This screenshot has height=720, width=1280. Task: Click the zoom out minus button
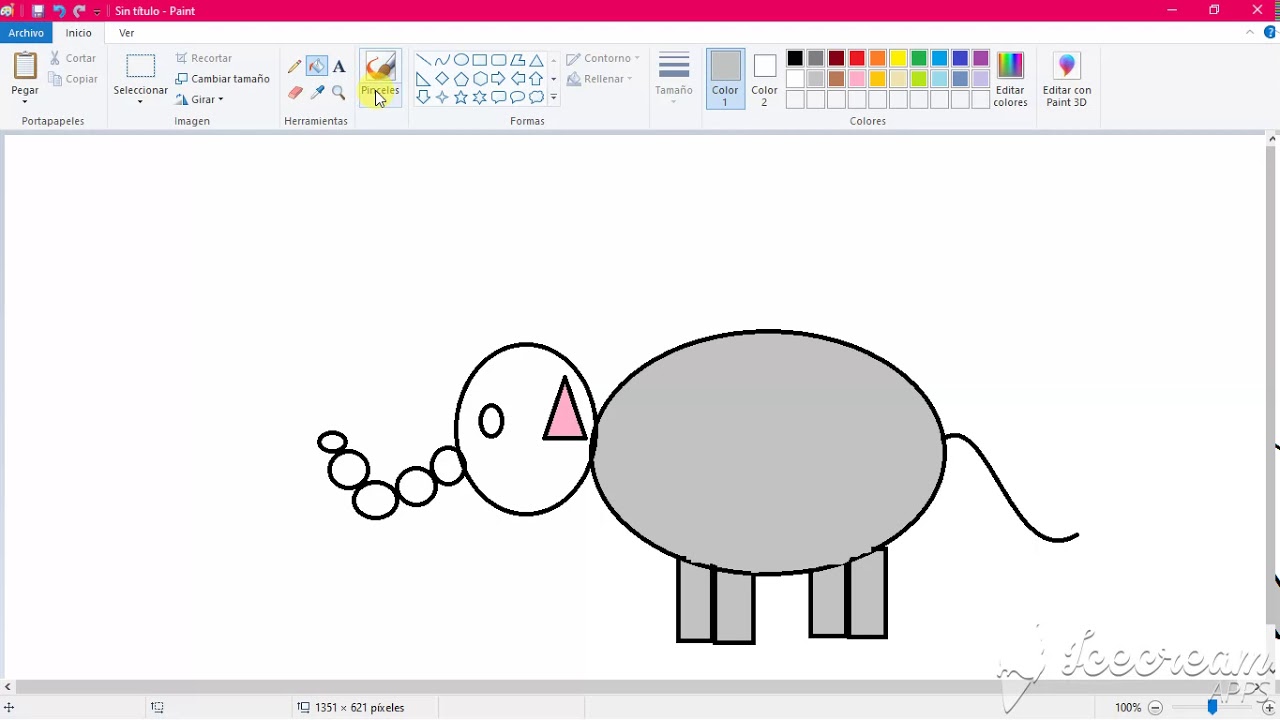1155,707
